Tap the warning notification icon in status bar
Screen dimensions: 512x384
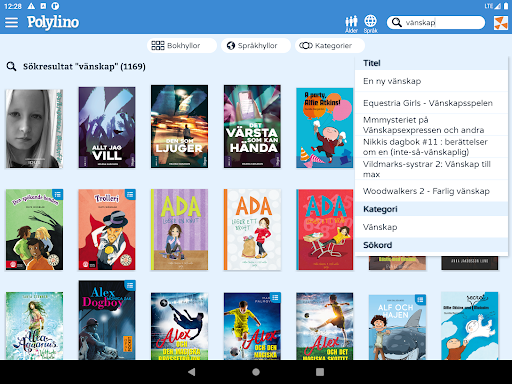(x=31, y=6)
